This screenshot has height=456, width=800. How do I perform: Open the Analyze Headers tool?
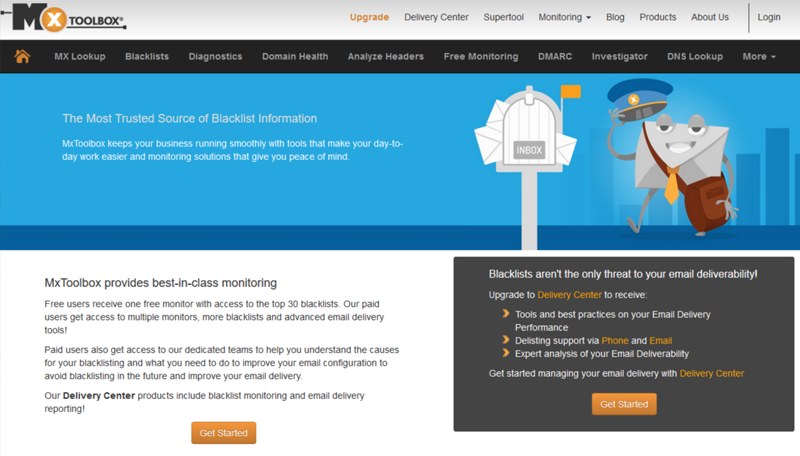click(386, 57)
